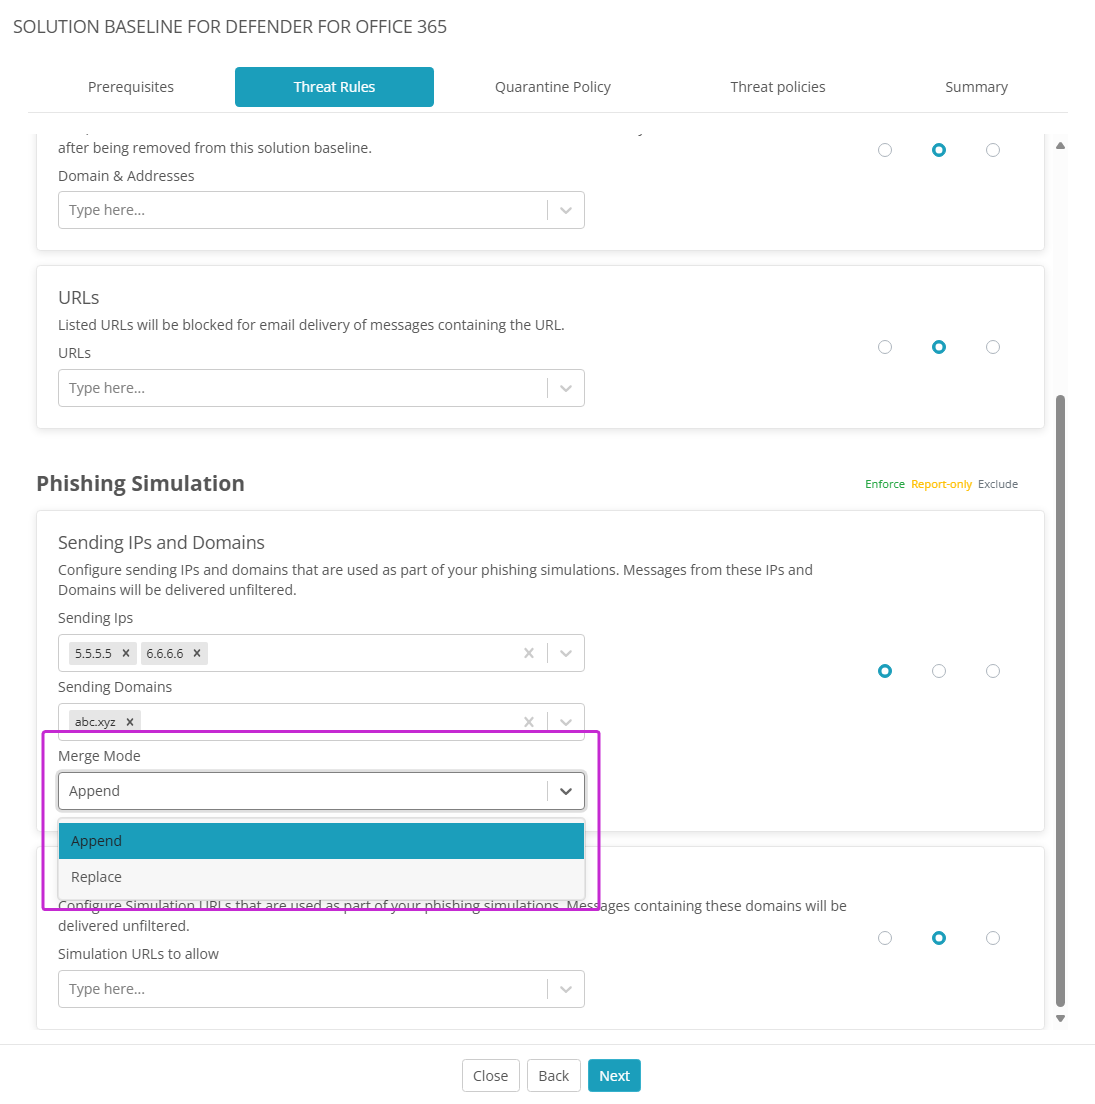The width and height of the screenshot is (1095, 1104).
Task: Clear all Sending Domains entries
Action: pos(529,721)
